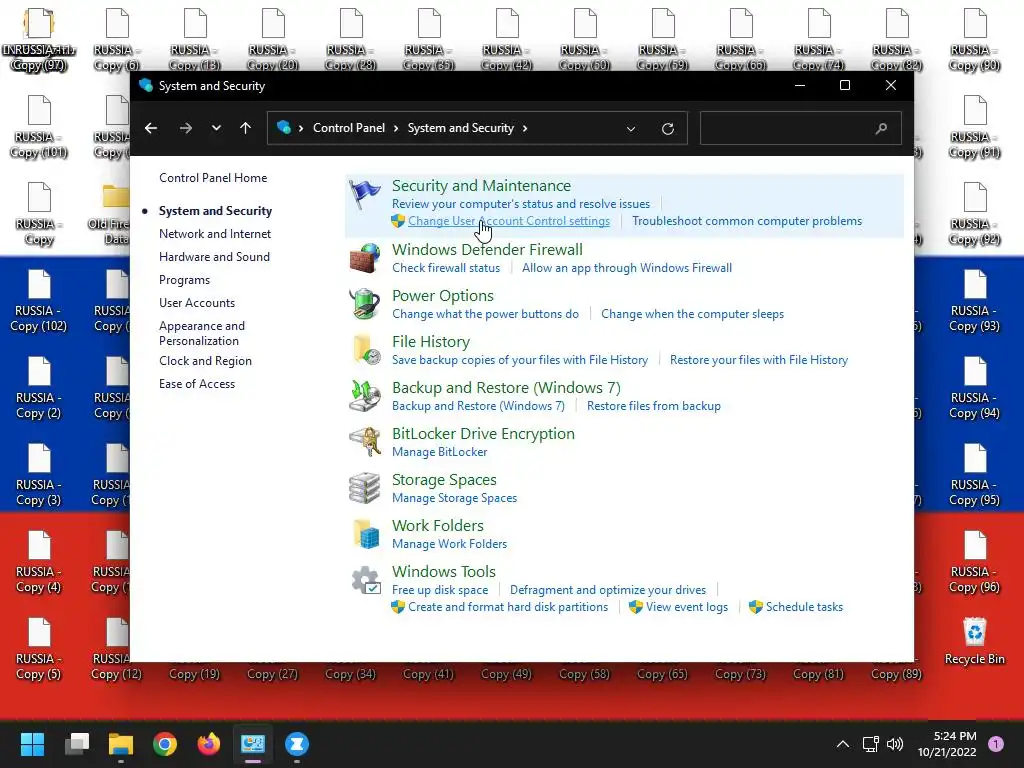
Task: Open File Explorer from the taskbar
Action: (x=121, y=744)
